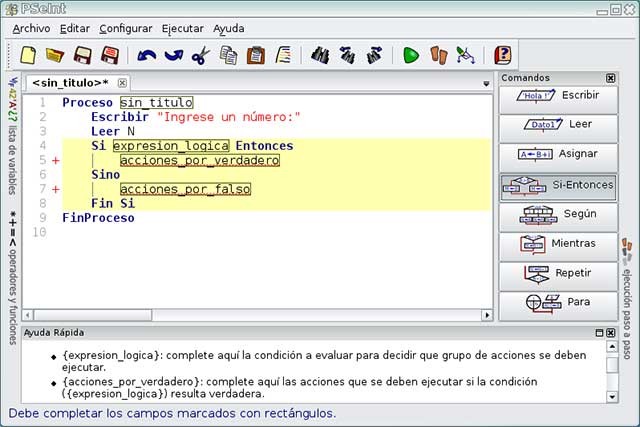The width and height of the screenshot is (640, 427).
Task: Click the Ayuda Rápida vertical scrollbar
Action: click(612, 370)
